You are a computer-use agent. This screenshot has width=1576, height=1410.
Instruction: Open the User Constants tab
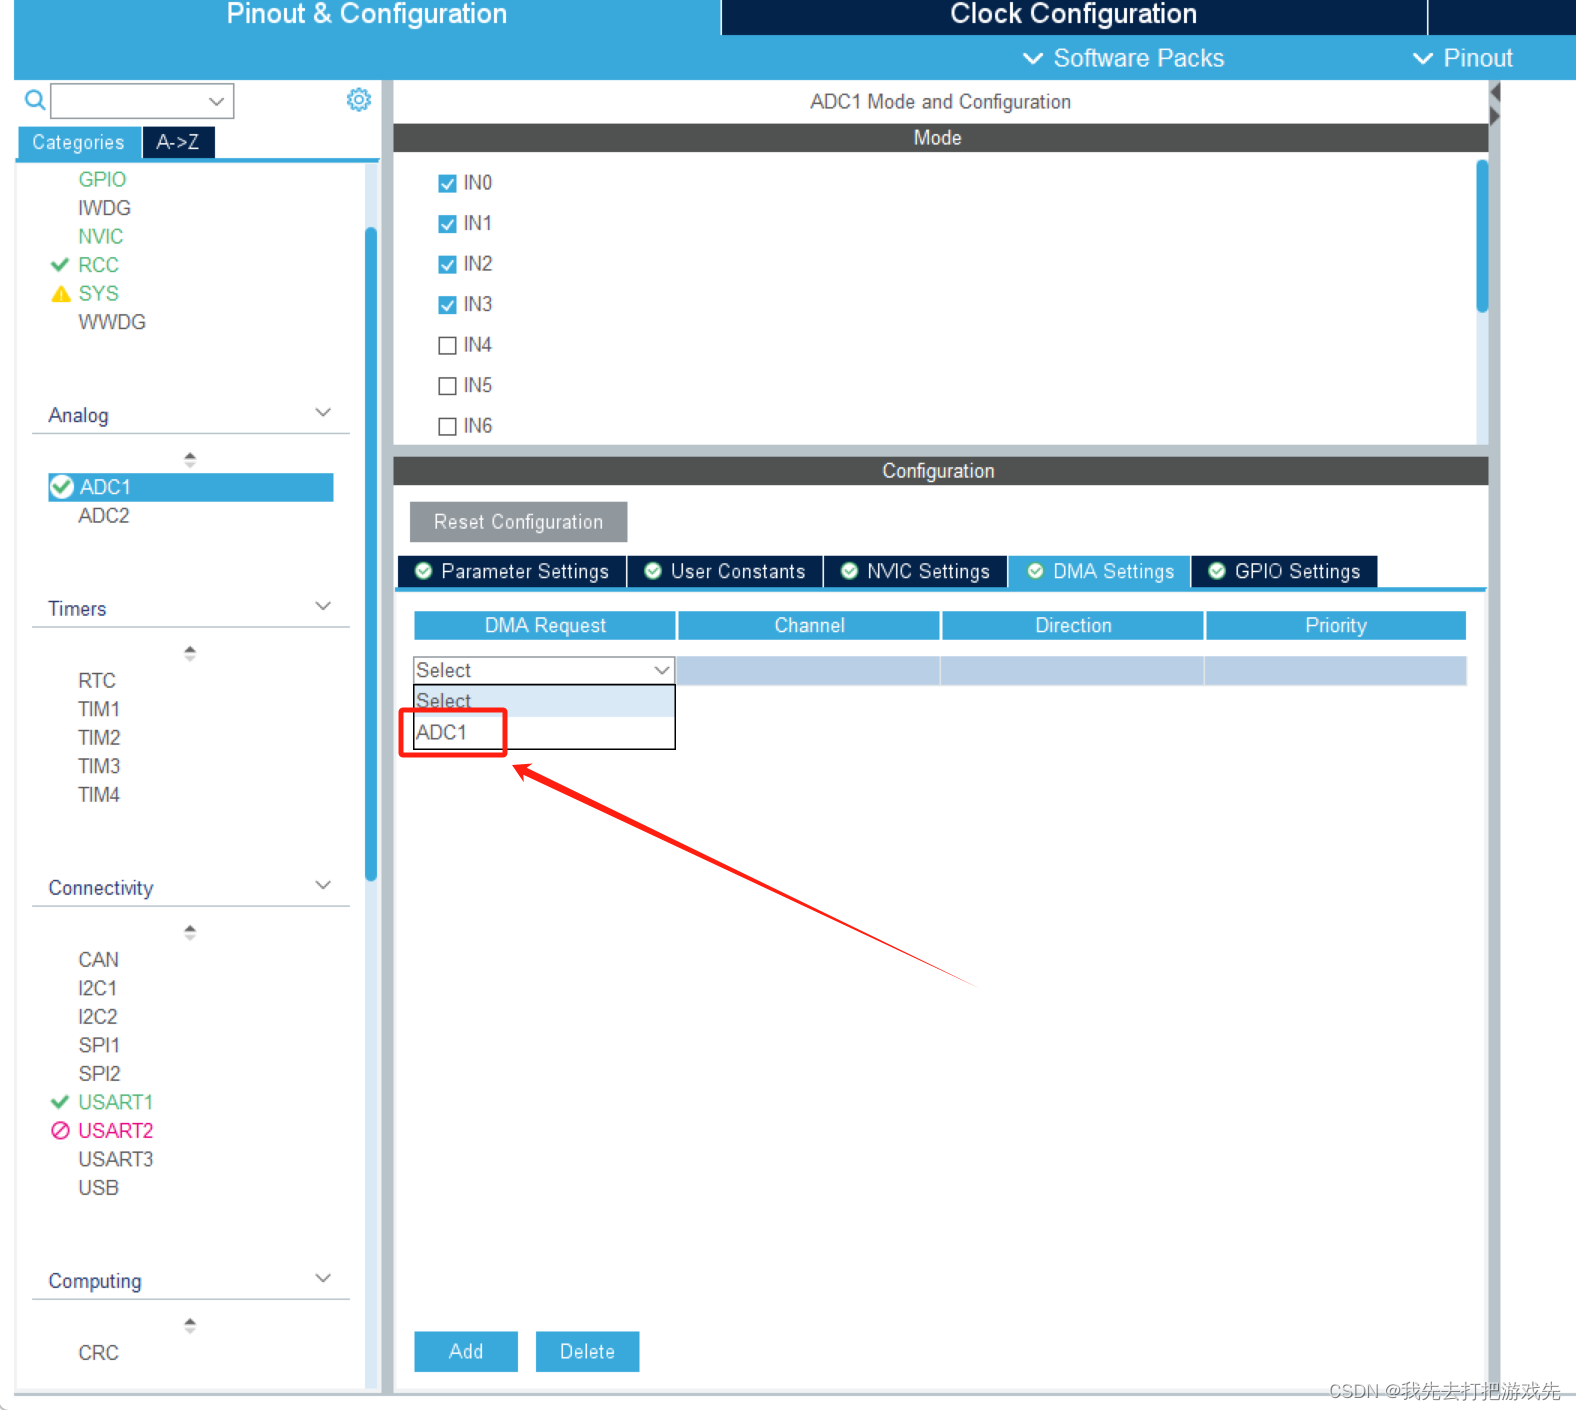click(725, 571)
